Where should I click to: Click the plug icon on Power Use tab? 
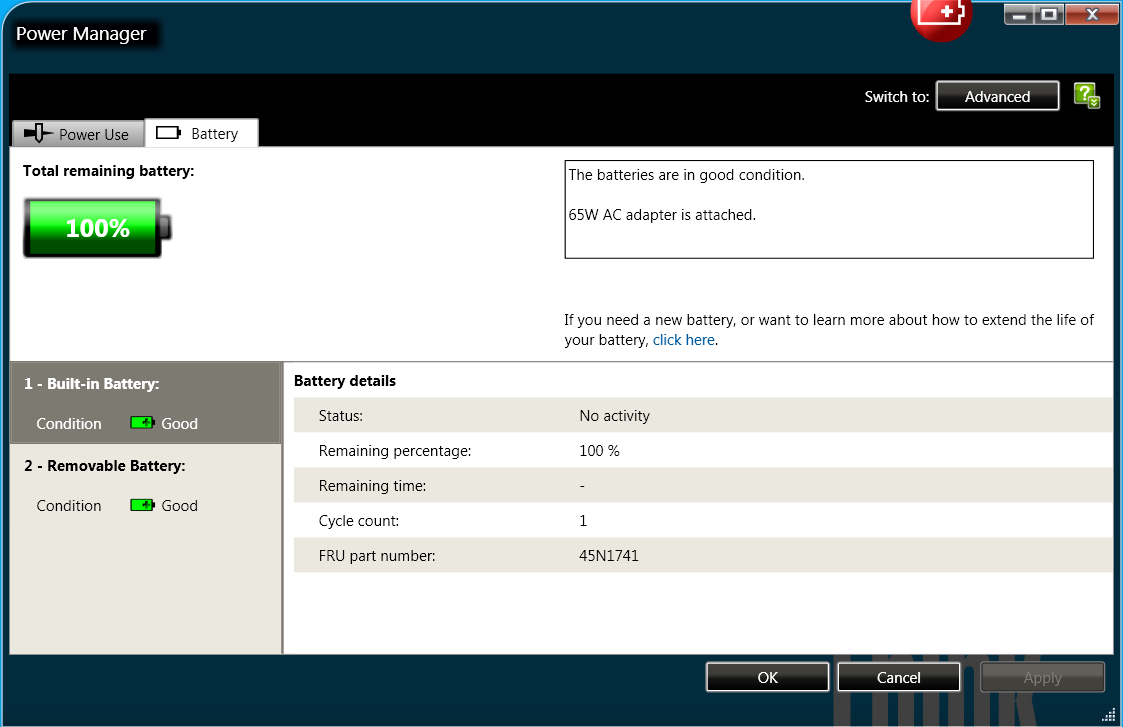tap(38, 133)
